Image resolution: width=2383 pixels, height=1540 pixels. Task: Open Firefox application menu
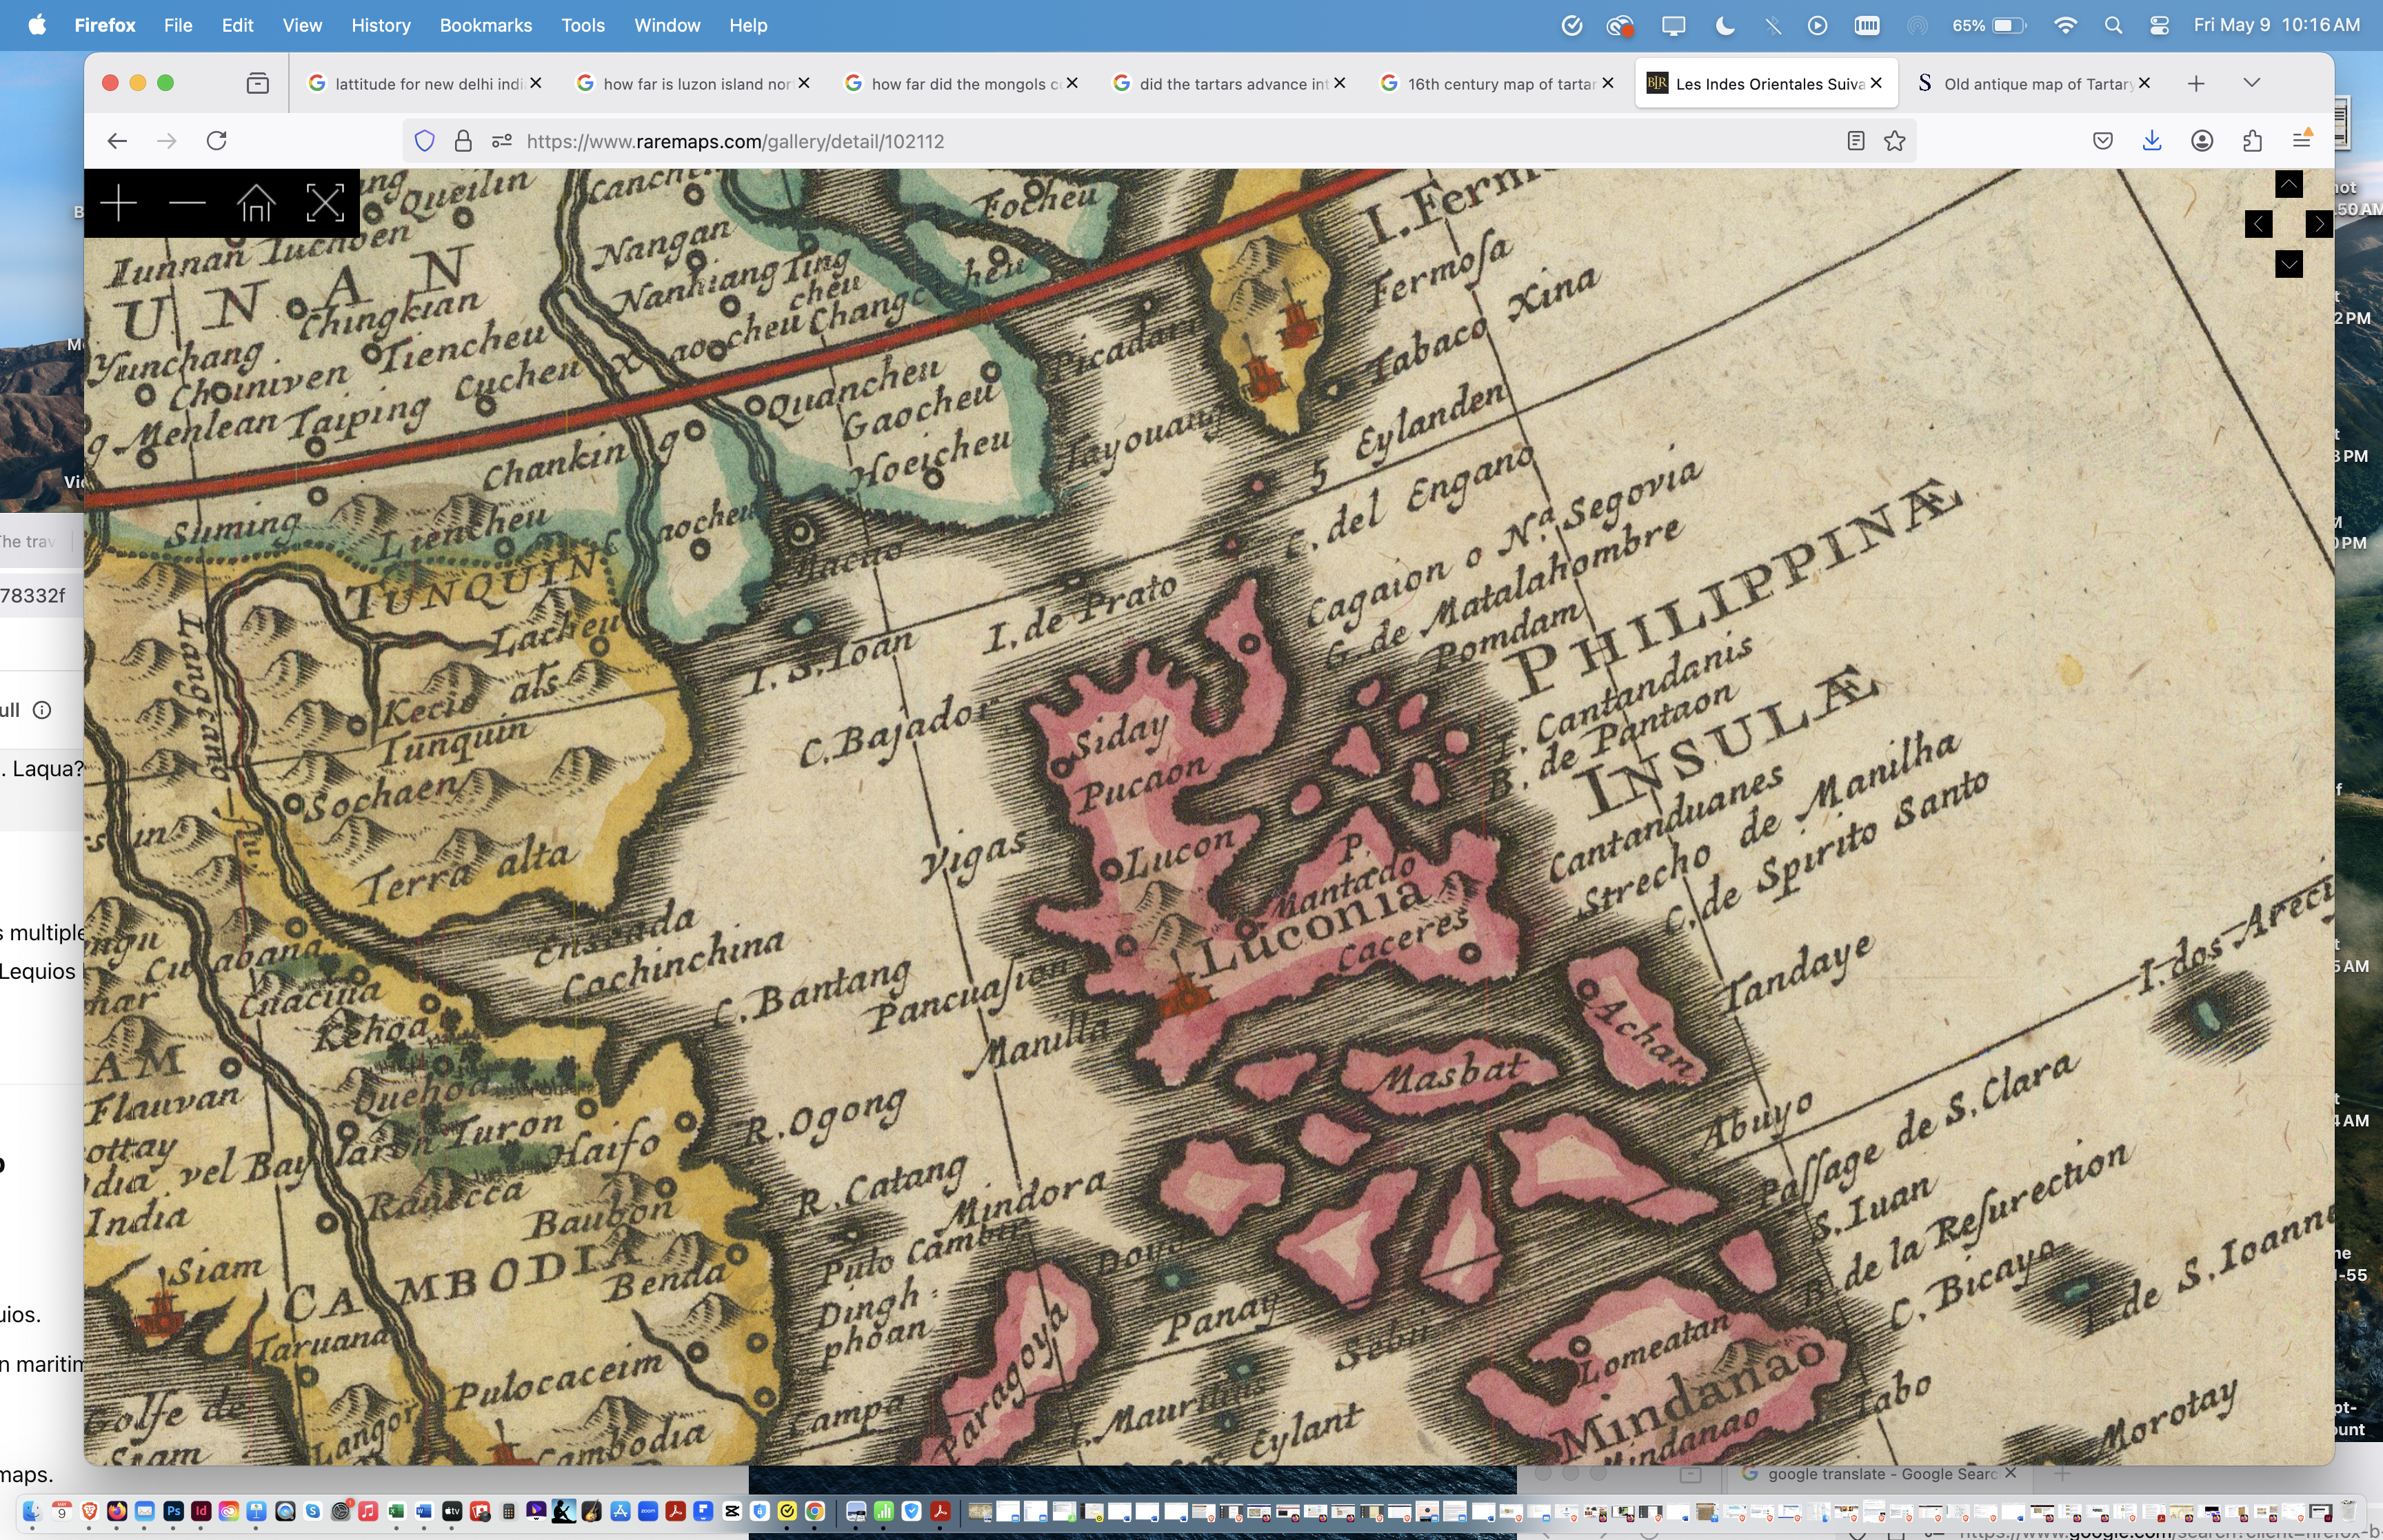point(2302,141)
